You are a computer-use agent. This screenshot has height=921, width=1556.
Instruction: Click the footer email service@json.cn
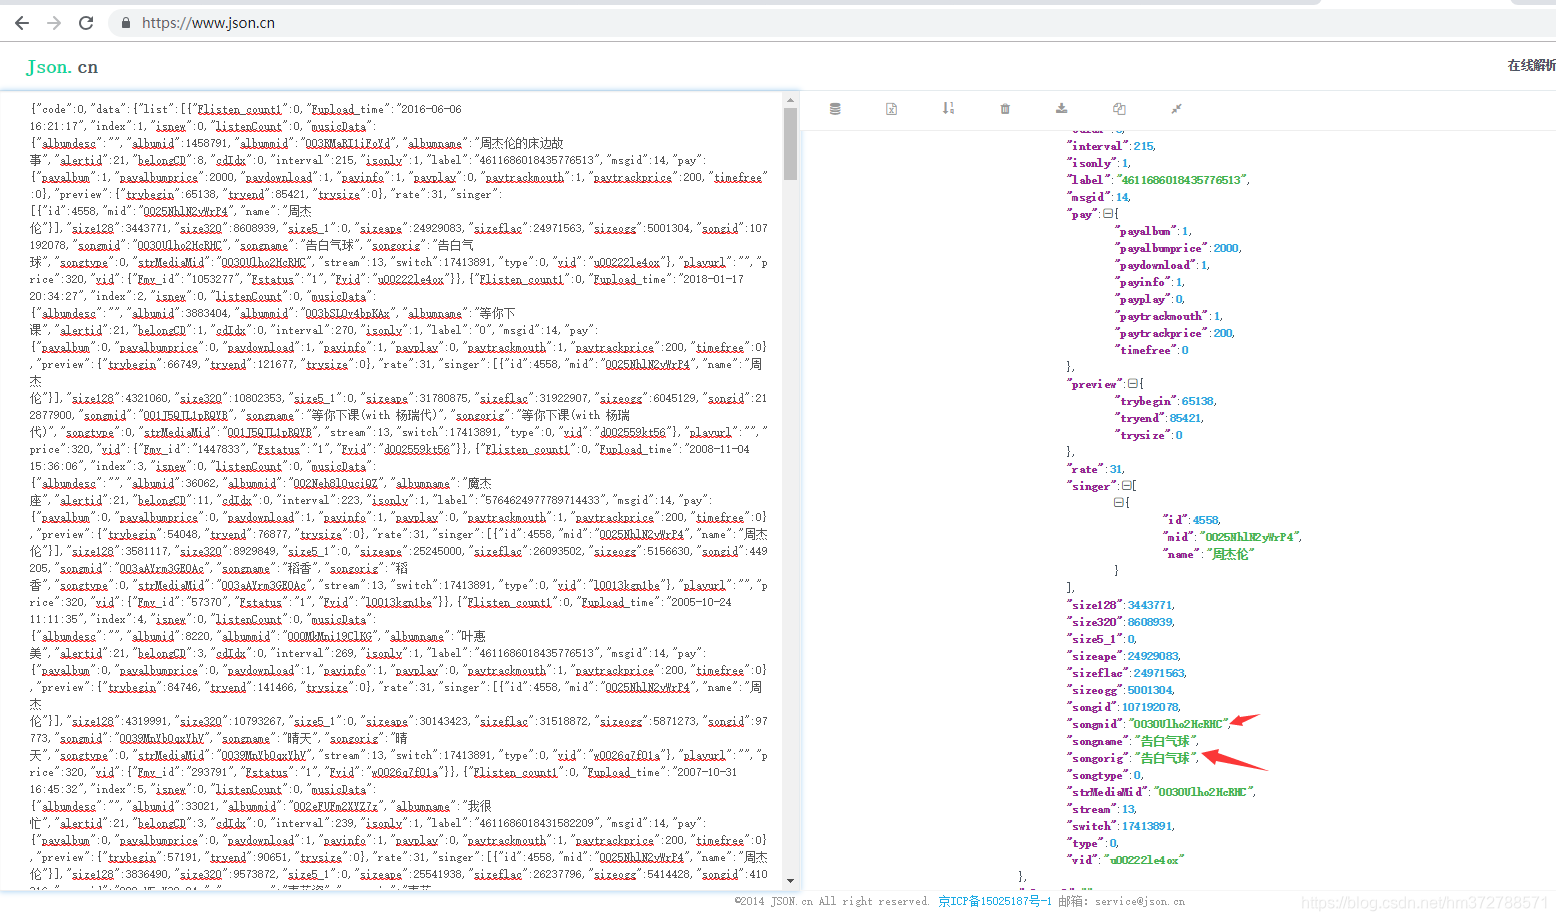pos(1139,901)
